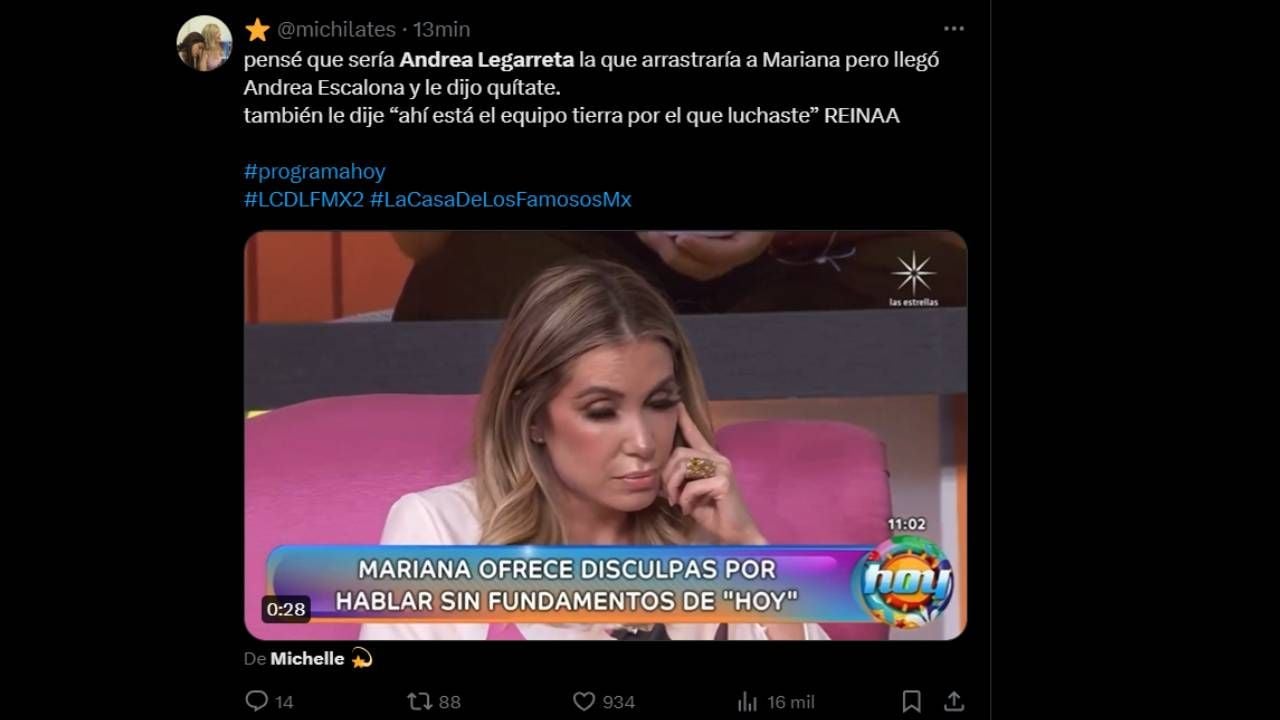Viewport: 1280px width, 720px height.
Task: Open the #LaCasaDeLosFamososMx hashtag
Action: point(501,199)
